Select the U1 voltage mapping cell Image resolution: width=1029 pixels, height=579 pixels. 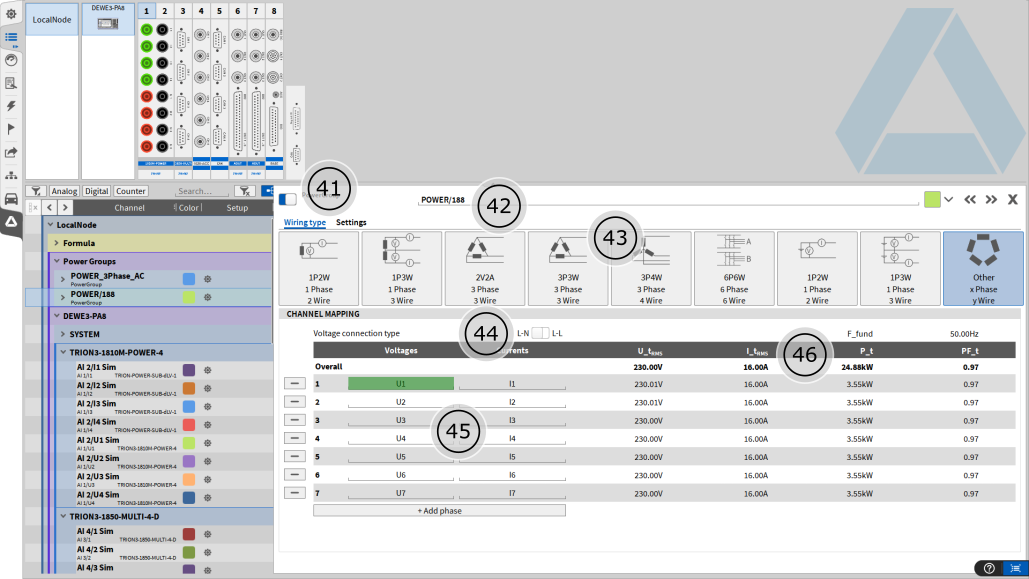point(400,384)
